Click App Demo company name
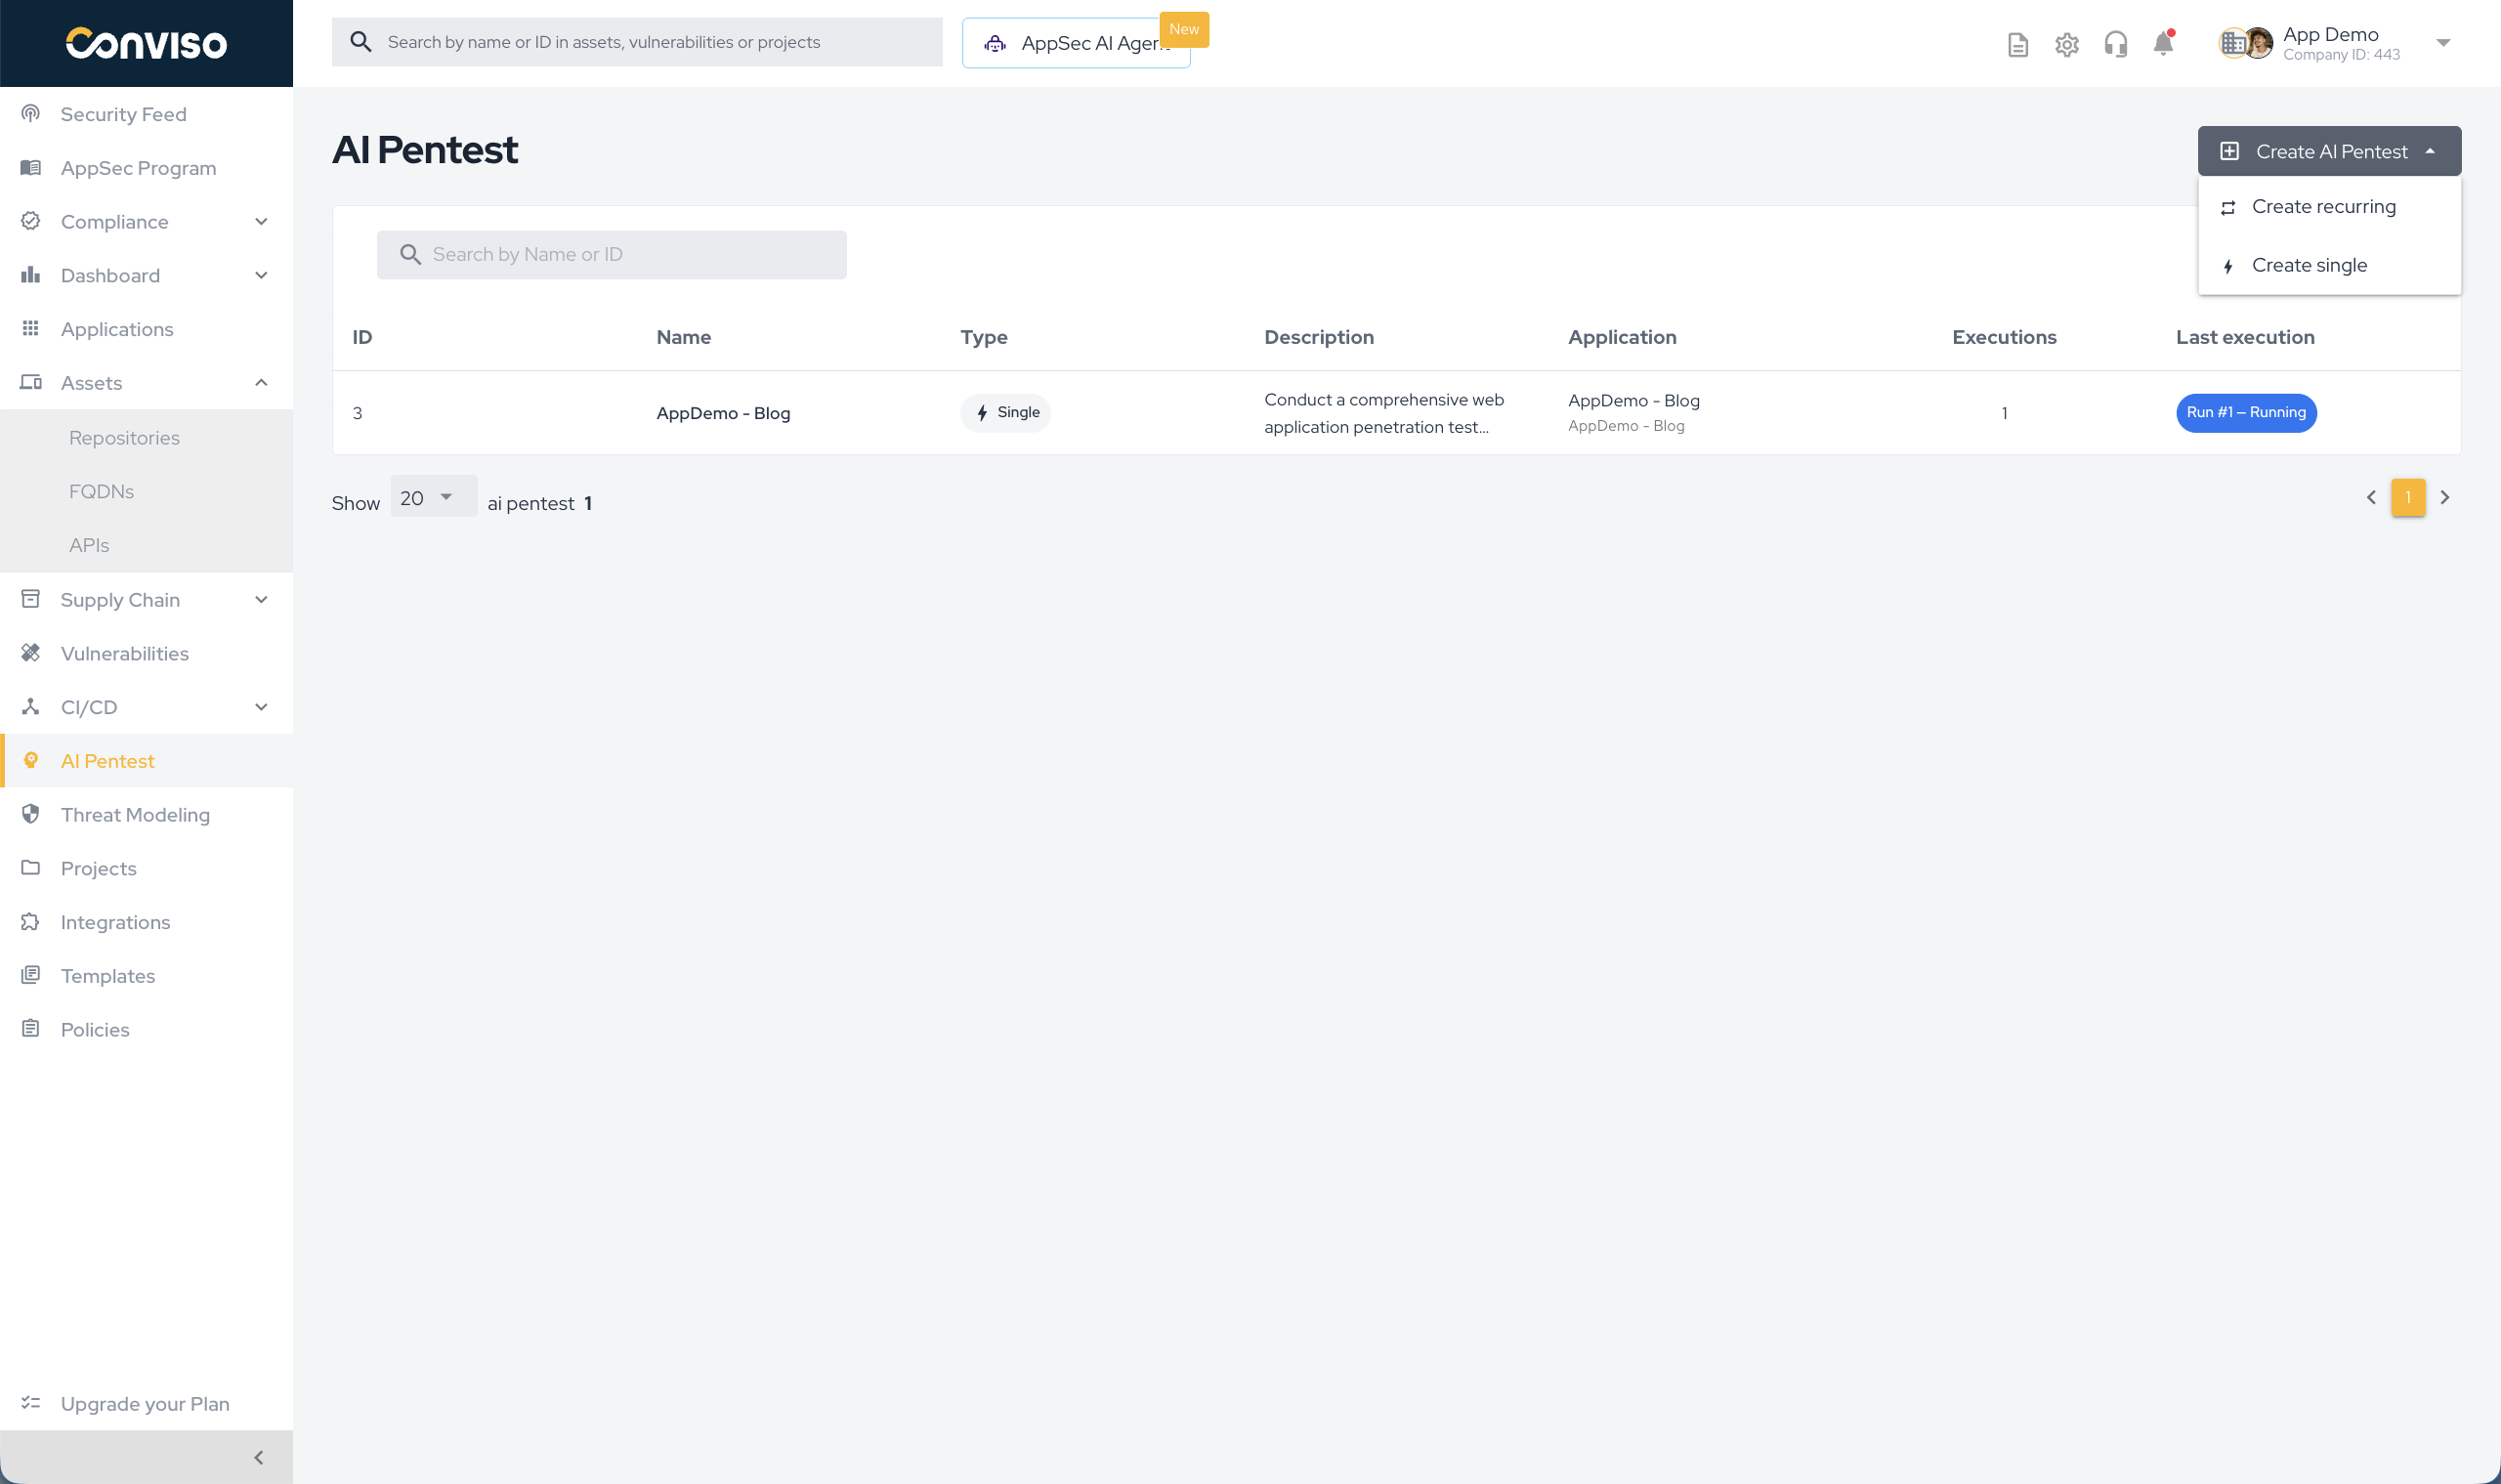The width and height of the screenshot is (2501, 1484). click(x=2330, y=34)
